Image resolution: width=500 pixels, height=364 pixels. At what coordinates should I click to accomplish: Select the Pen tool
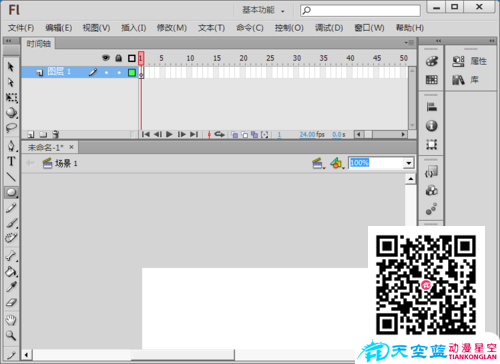[x=11, y=146]
